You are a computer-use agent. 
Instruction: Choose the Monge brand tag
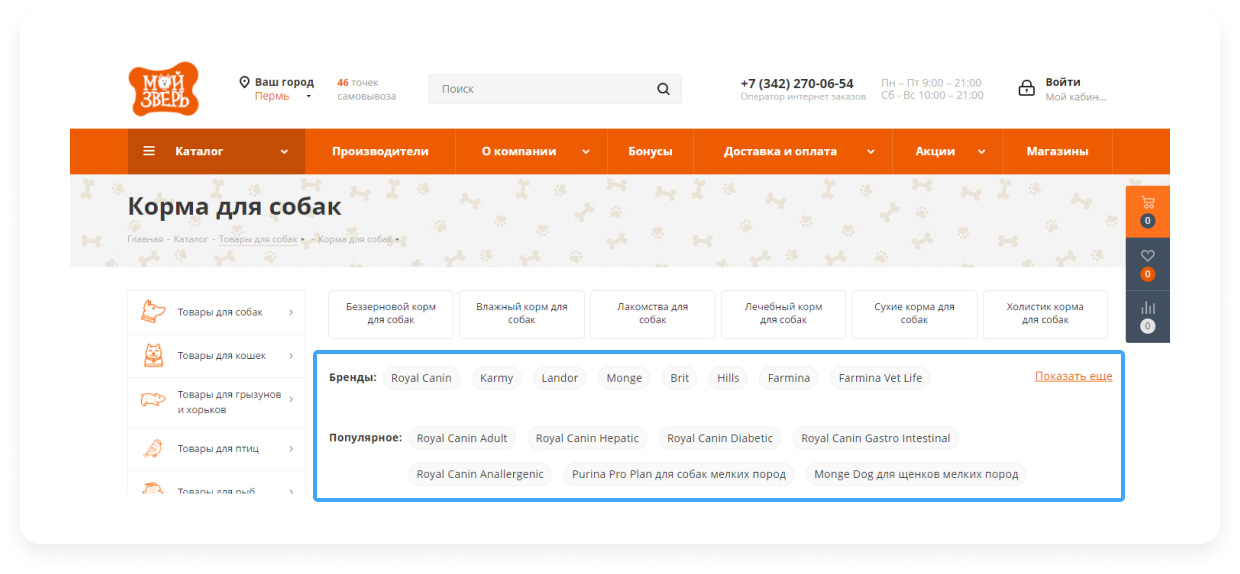pyautogui.click(x=624, y=378)
